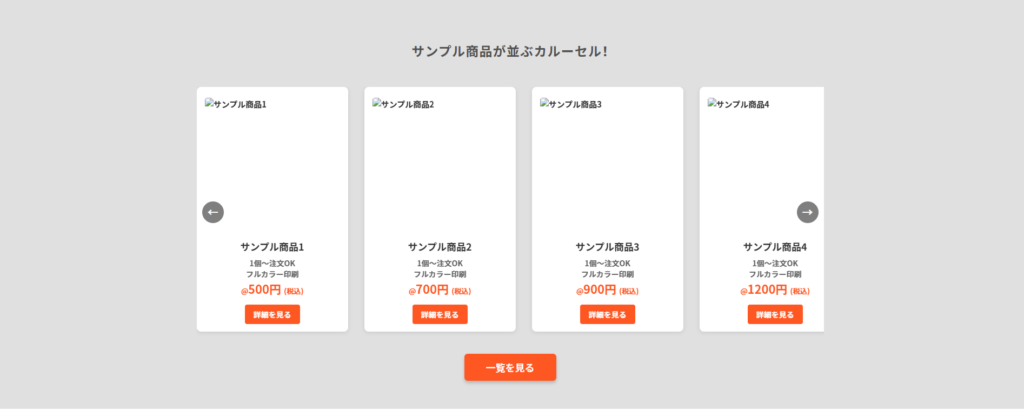Screen dimensions: 1024x411
Task: Open details for サンプル商品1
Action: (x=272, y=314)
